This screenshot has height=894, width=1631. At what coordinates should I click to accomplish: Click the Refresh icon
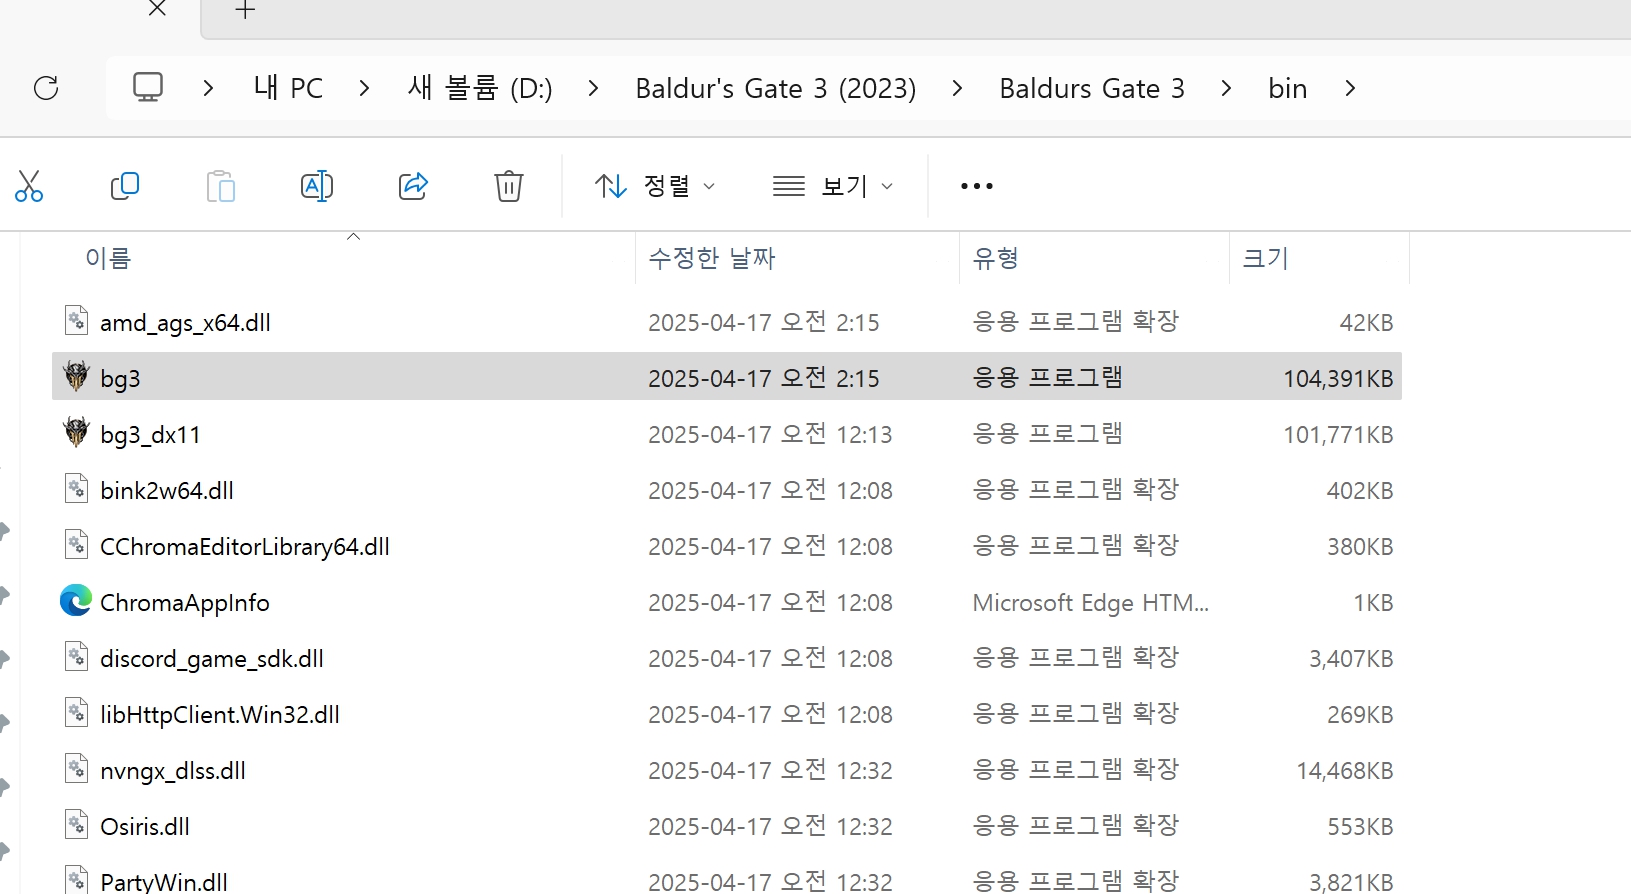click(x=46, y=88)
